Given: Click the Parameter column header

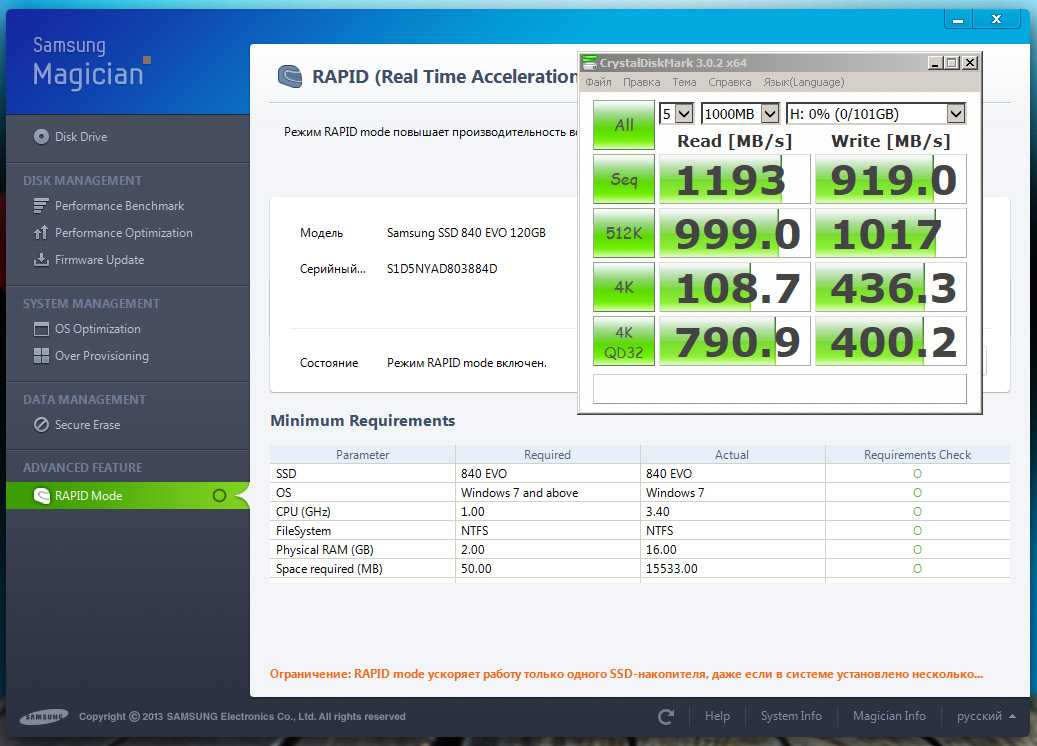Looking at the screenshot, I should pos(362,454).
